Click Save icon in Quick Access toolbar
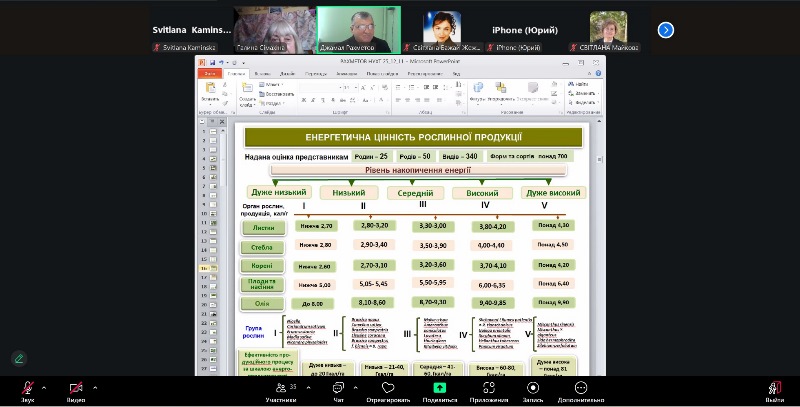The image size is (800, 407). pos(212,62)
